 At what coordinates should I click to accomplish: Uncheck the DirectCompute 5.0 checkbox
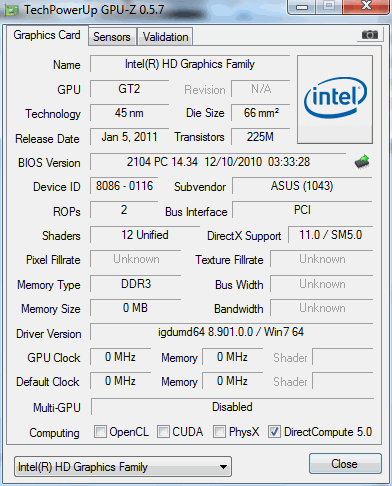pos(274,431)
